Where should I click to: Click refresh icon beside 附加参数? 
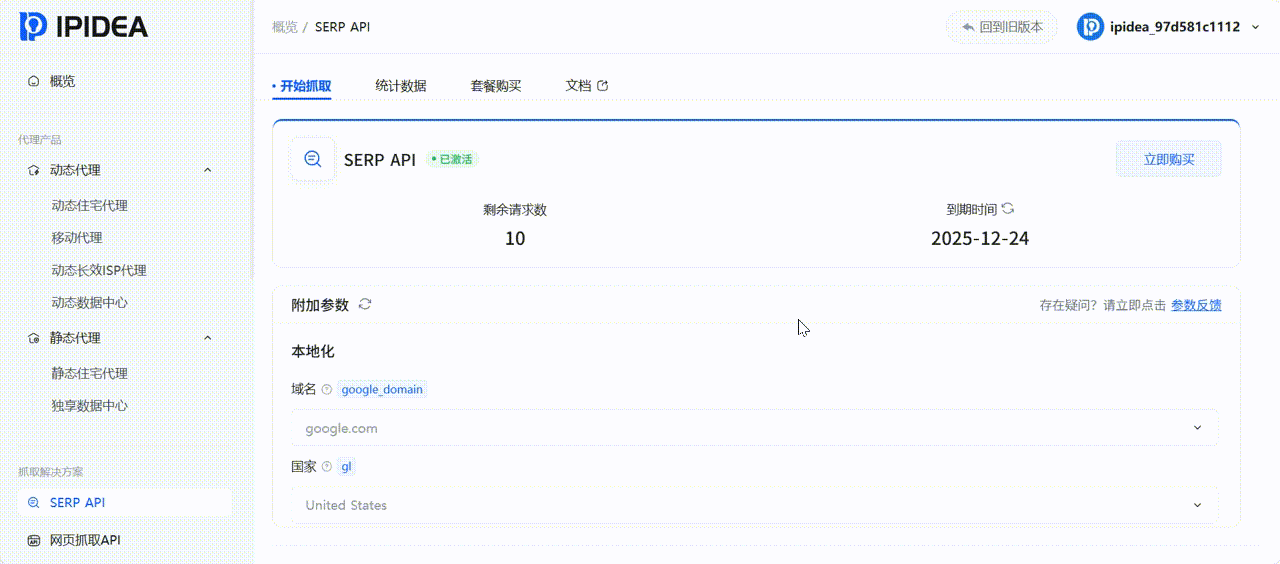365,304
